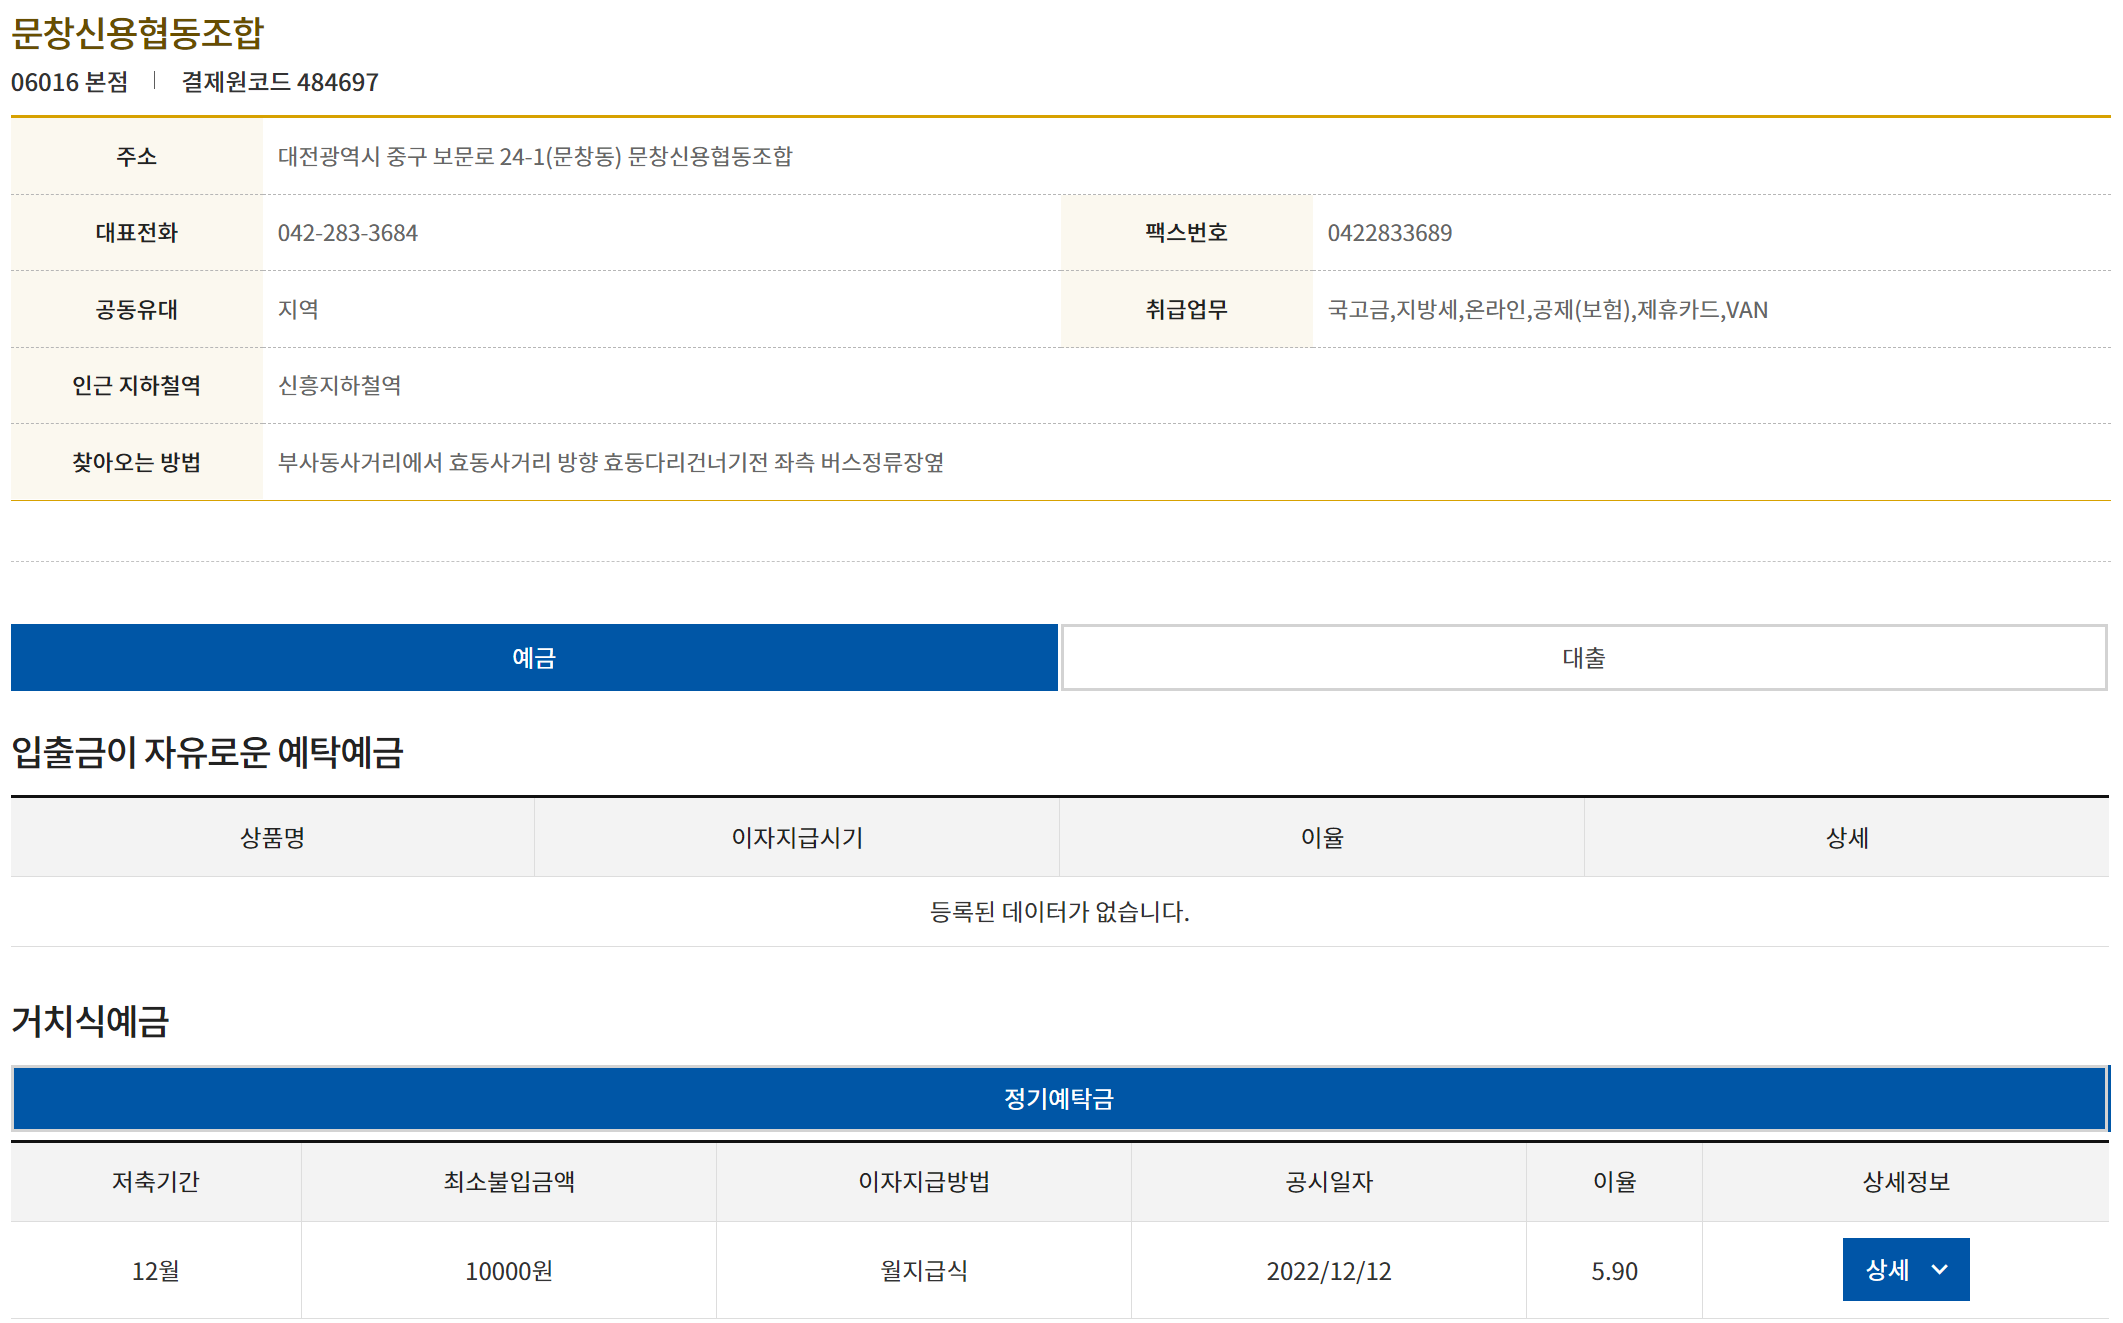Click the 상품명 column header
Viewport: 2123px width, 1323px height.
tap(272, 837)
